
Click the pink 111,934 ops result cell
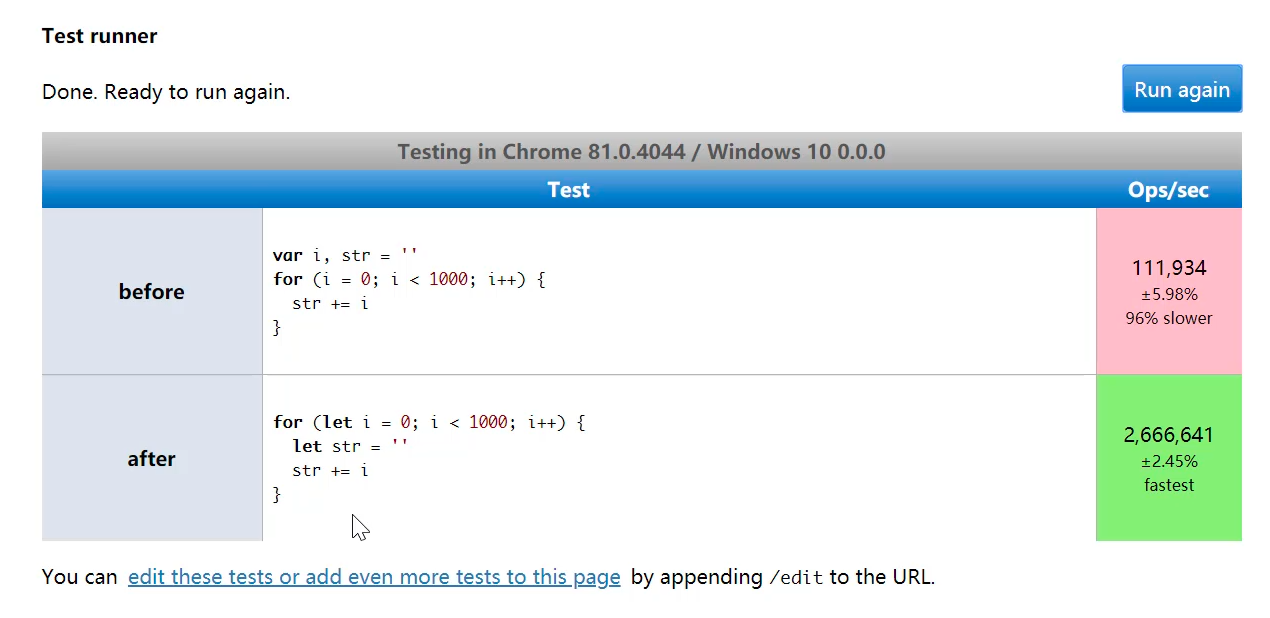tap(1169, 291)
